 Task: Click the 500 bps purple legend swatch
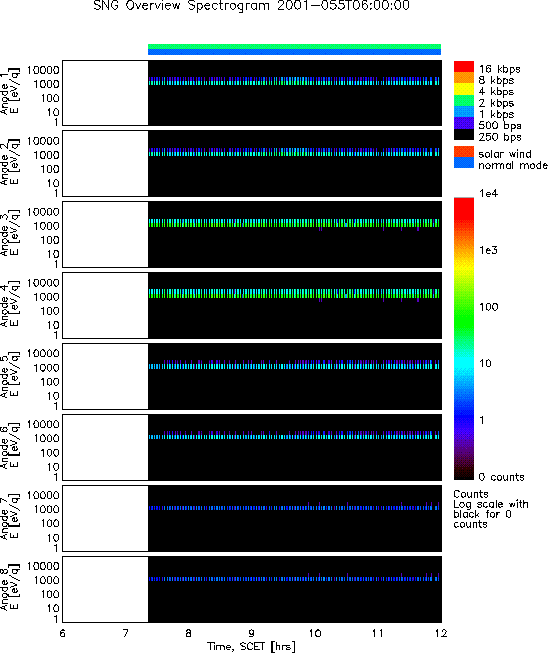click(x=464, y=123)
